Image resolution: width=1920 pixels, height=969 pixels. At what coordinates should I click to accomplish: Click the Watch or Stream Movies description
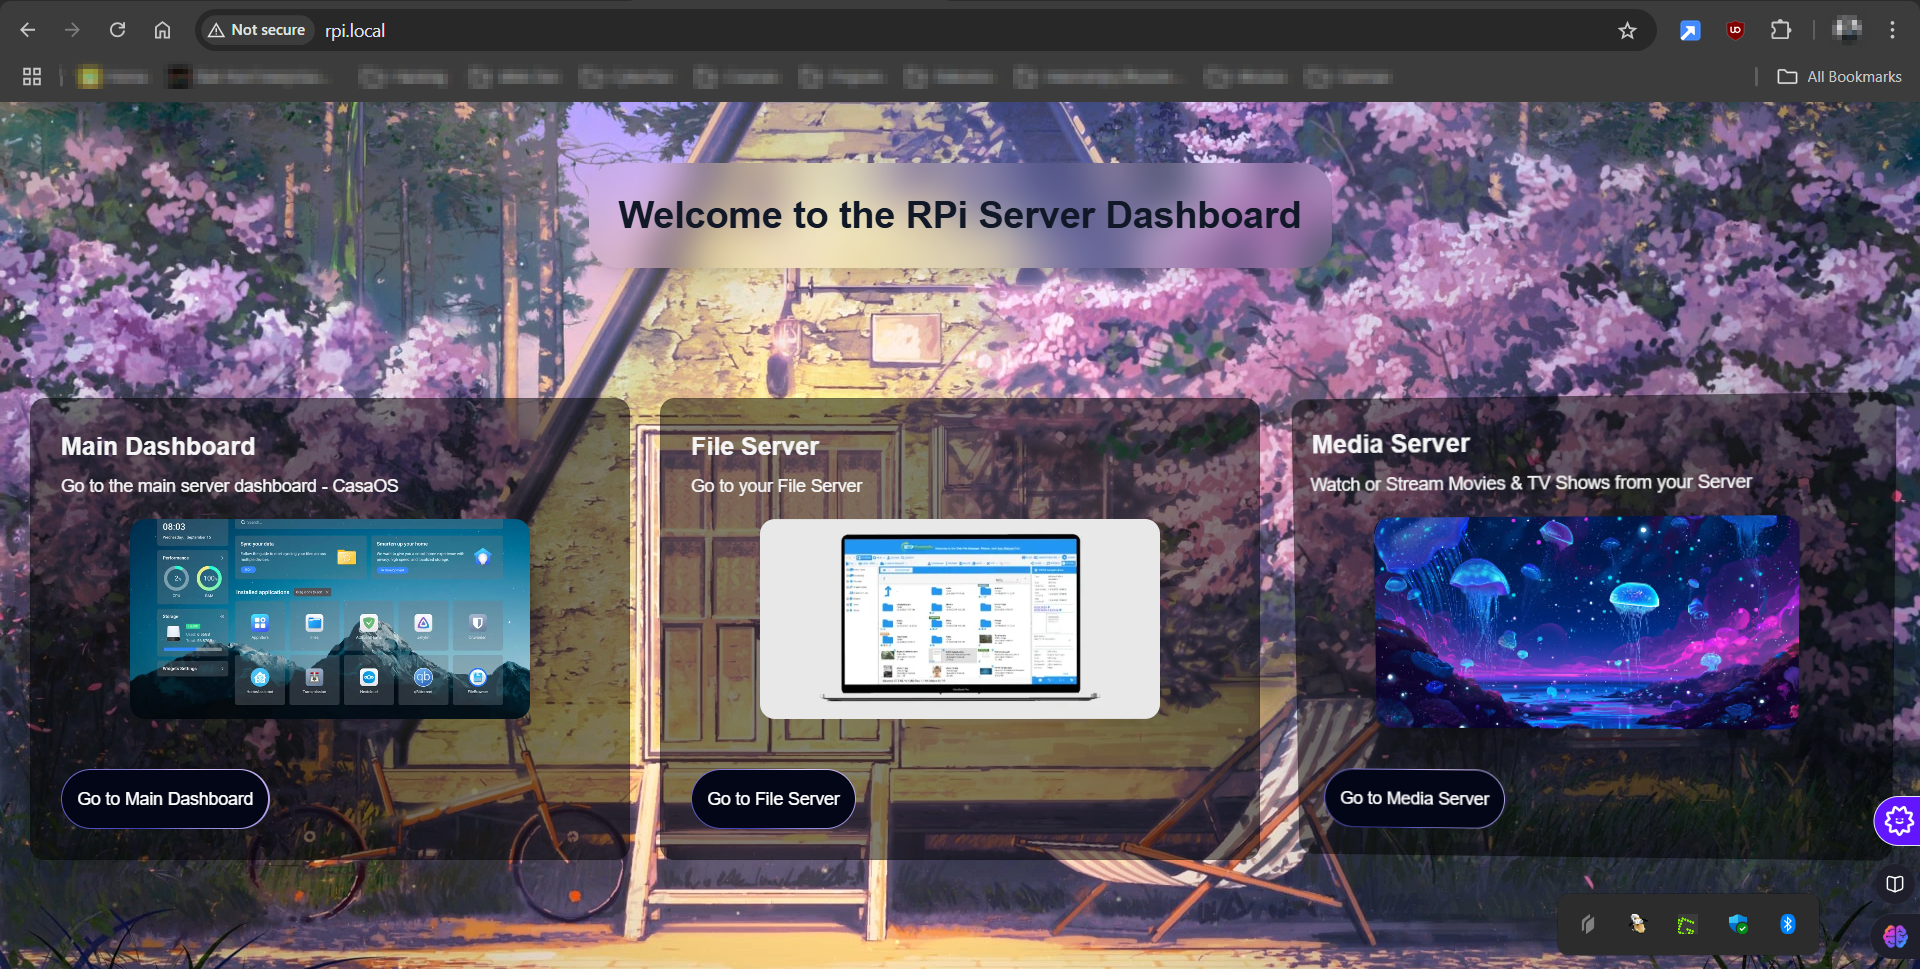[x=1531, y=483]
